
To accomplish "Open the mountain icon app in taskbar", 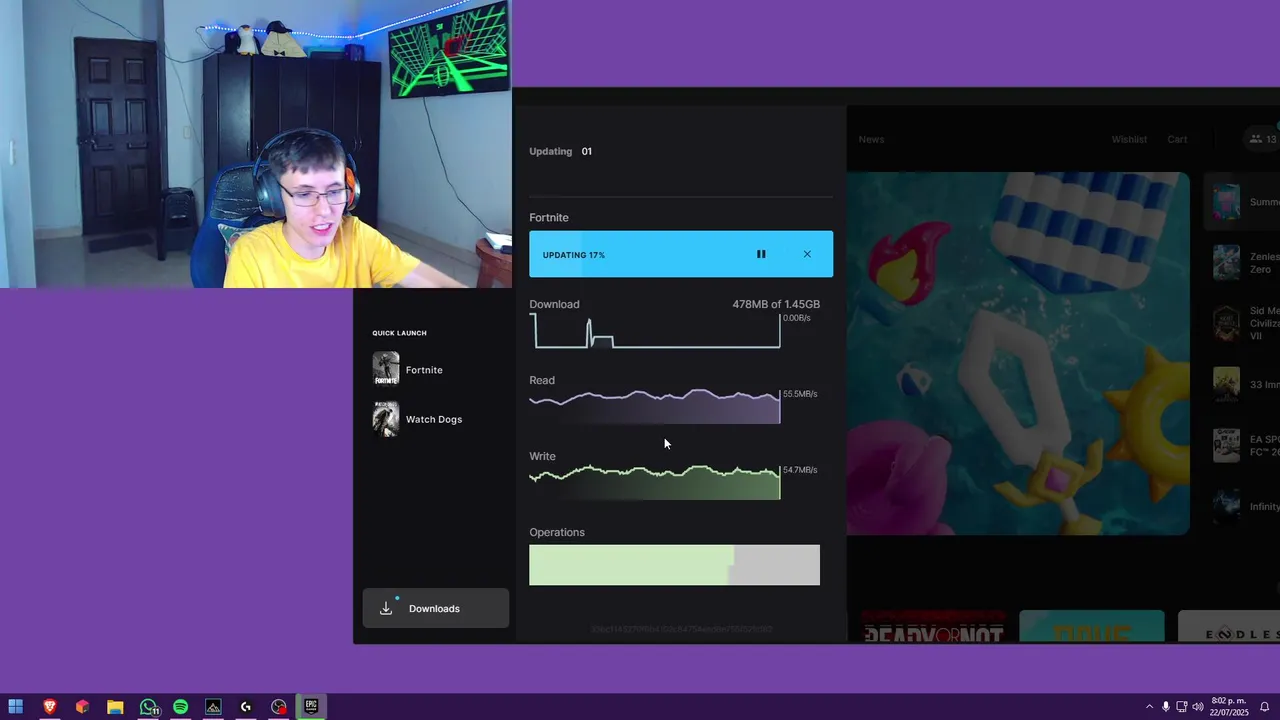I will (213, 707).
